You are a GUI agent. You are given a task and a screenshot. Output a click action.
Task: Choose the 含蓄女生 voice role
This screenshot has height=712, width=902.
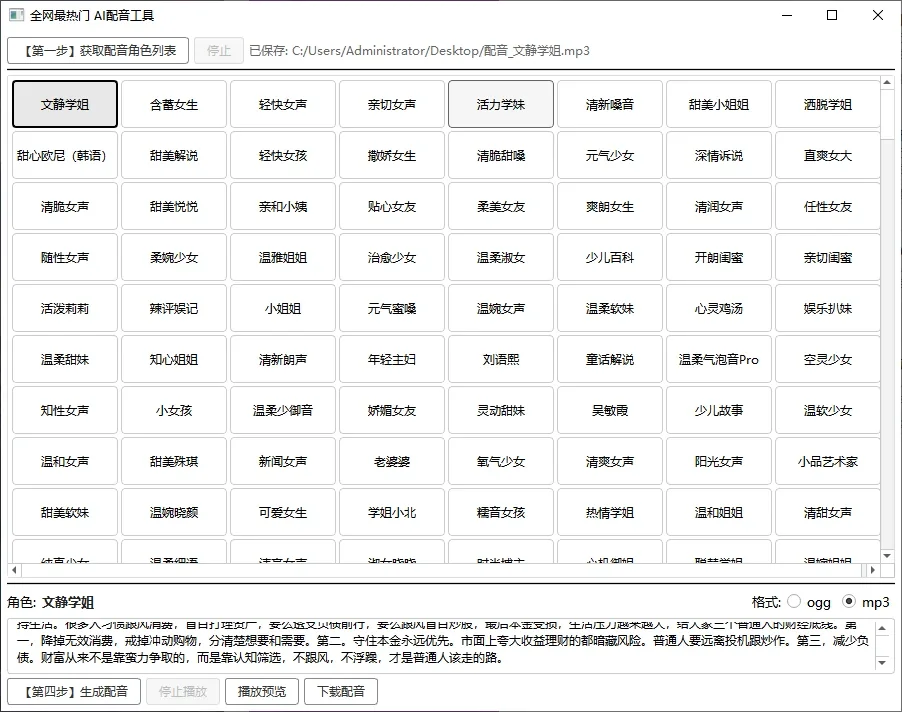(x=174, y=104)
